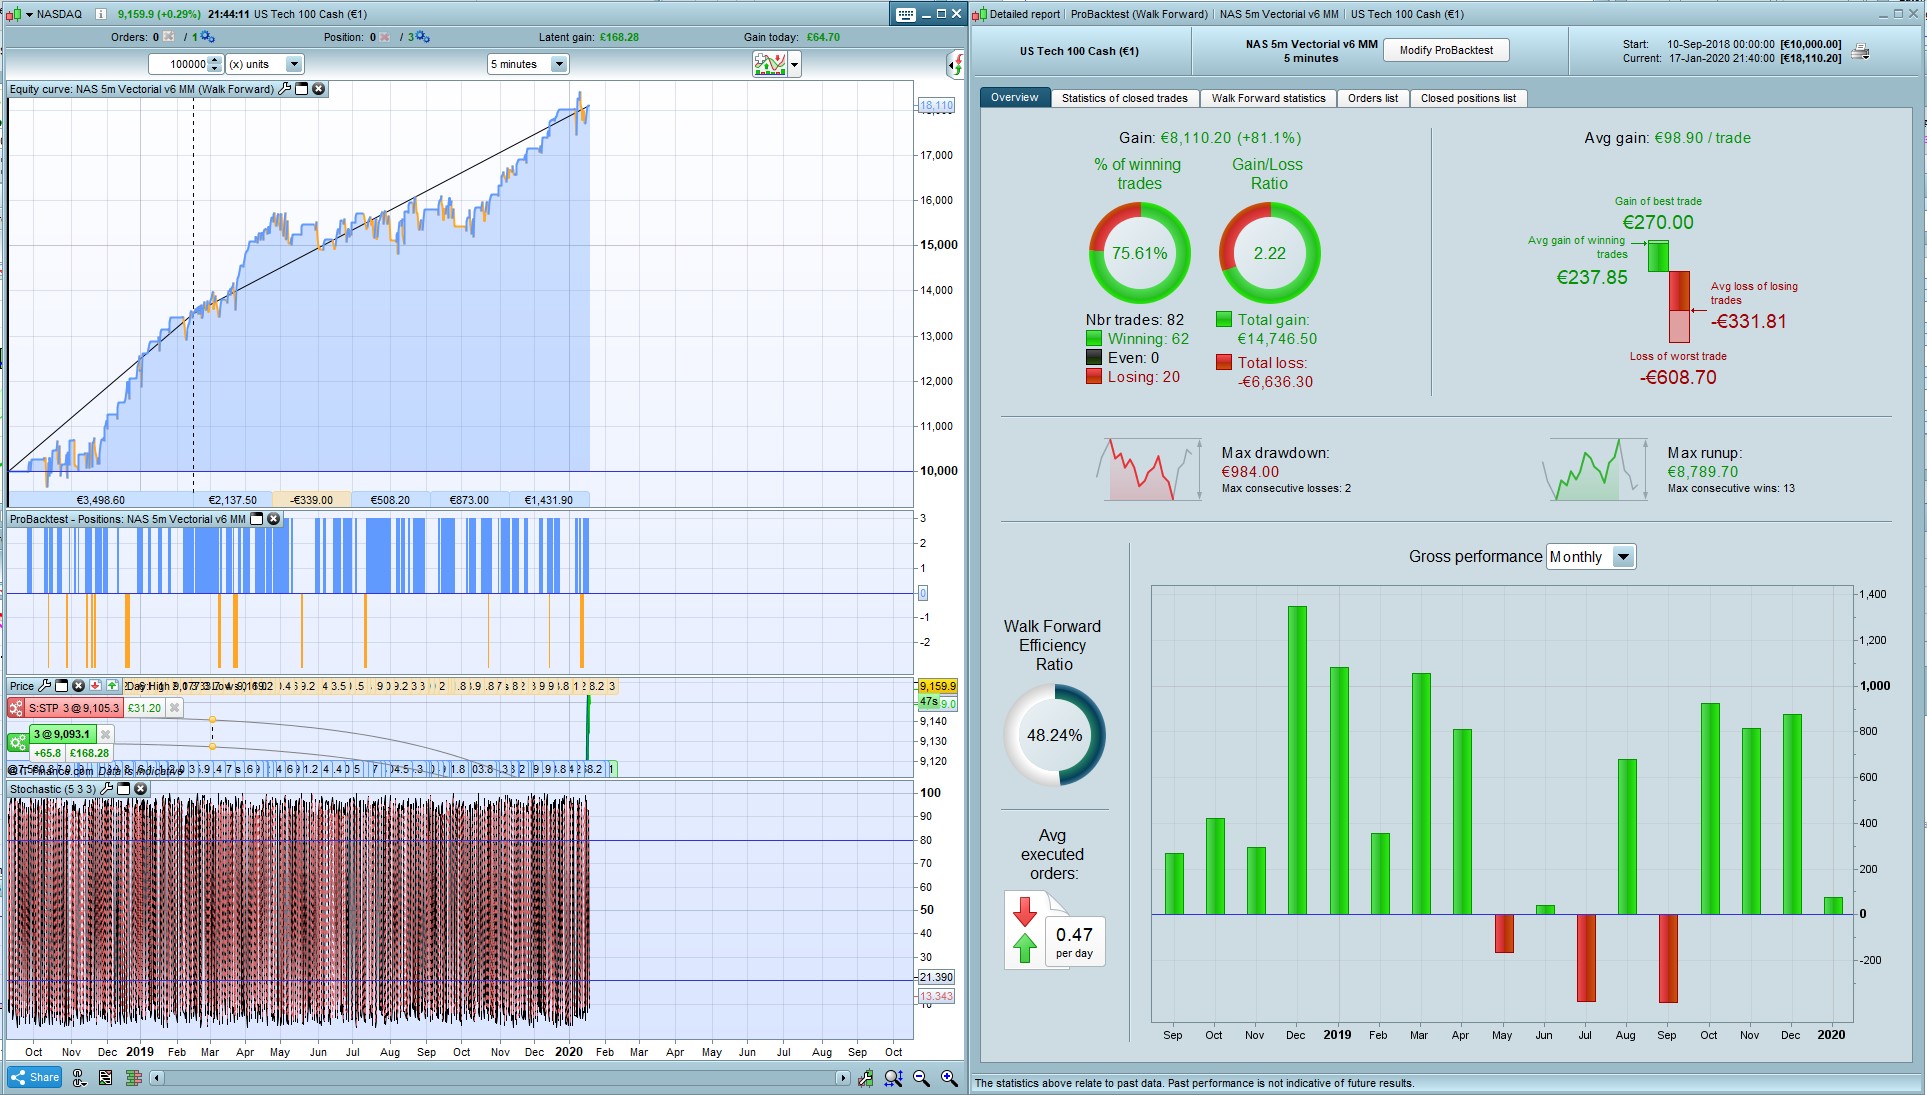This screenshot has width=1927, height=1095.
Task: Maximize the ProBacktest Positions panel
Action: pyautogui.click(x=256, y=519)
